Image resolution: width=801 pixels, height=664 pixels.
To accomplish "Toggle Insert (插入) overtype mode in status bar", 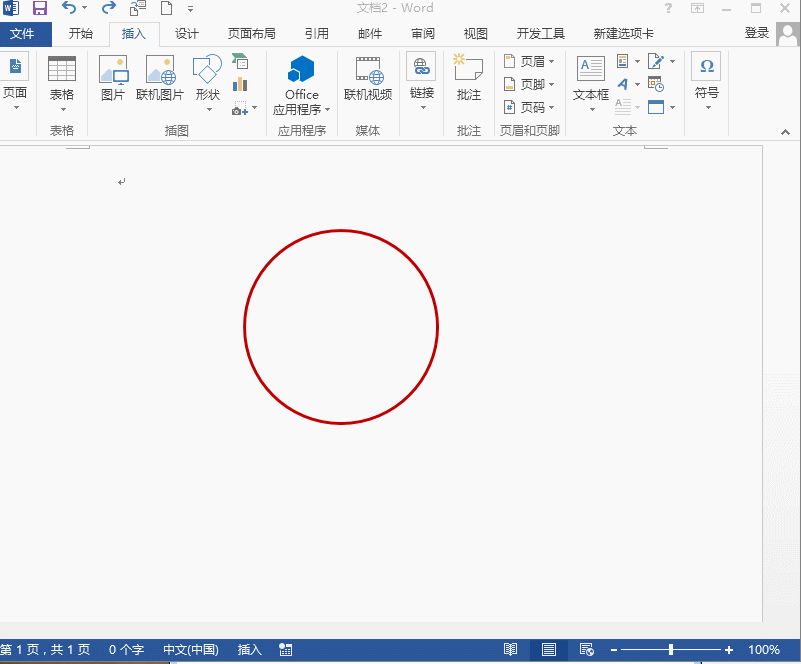I will click(250, 650).
